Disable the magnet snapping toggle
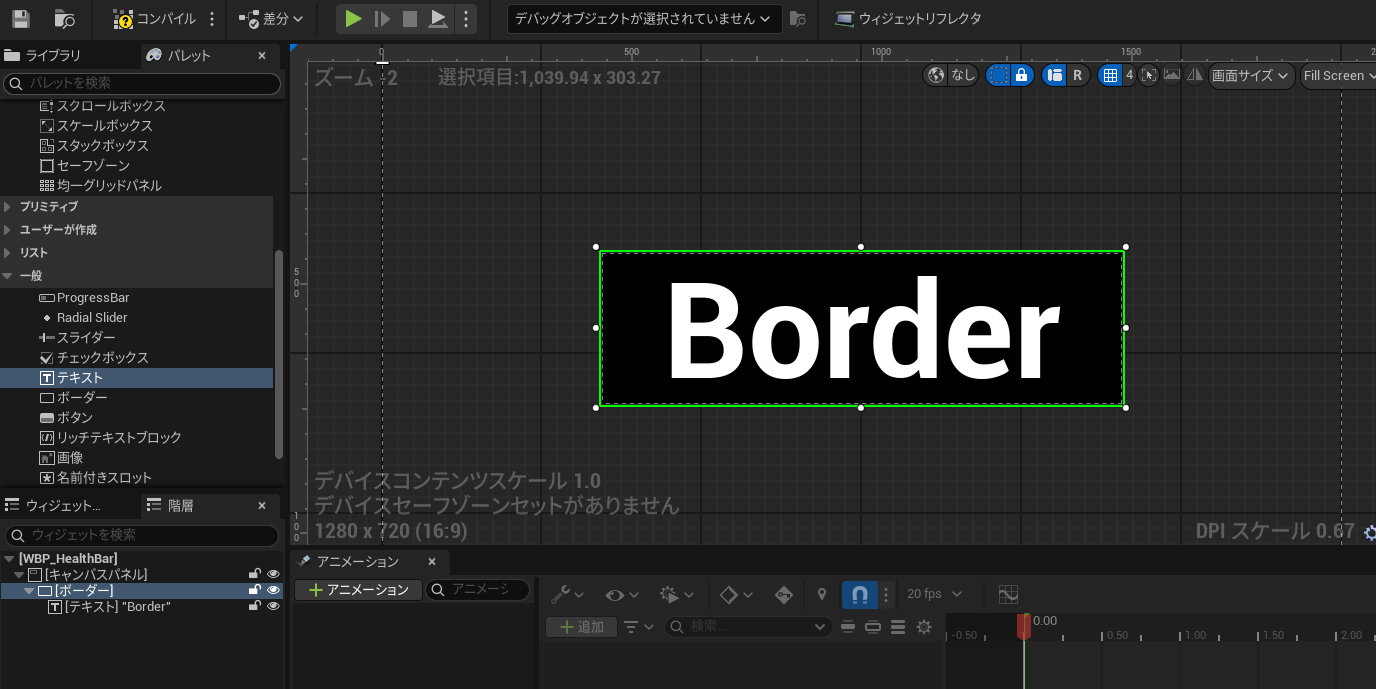 (859, 594)
